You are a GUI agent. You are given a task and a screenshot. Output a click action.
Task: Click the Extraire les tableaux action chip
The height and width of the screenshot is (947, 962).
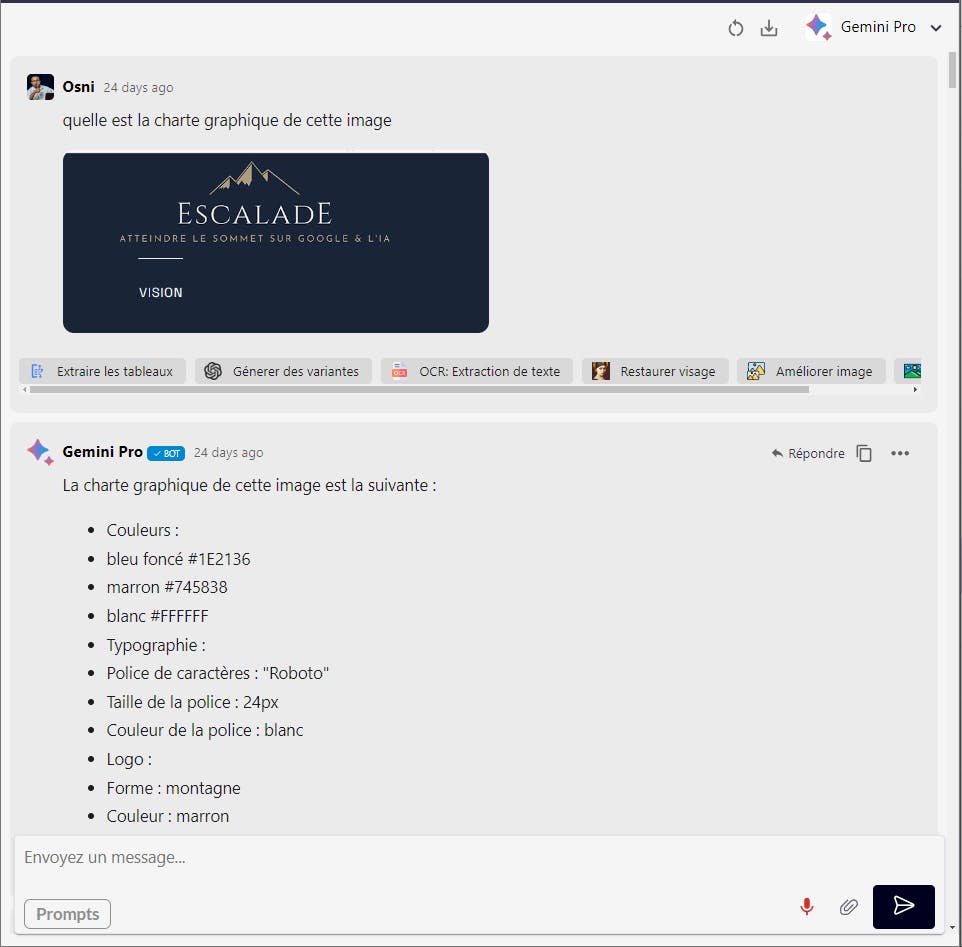tap(102, 370)
